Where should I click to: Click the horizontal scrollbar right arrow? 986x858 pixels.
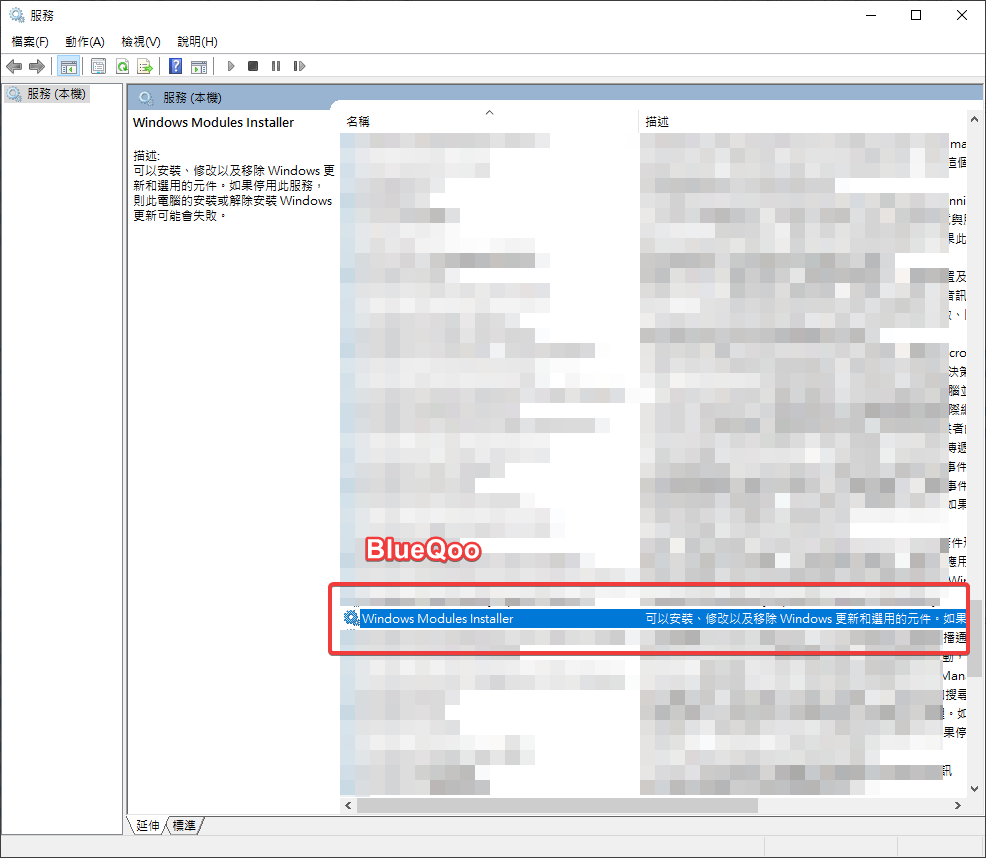(957, 805)
